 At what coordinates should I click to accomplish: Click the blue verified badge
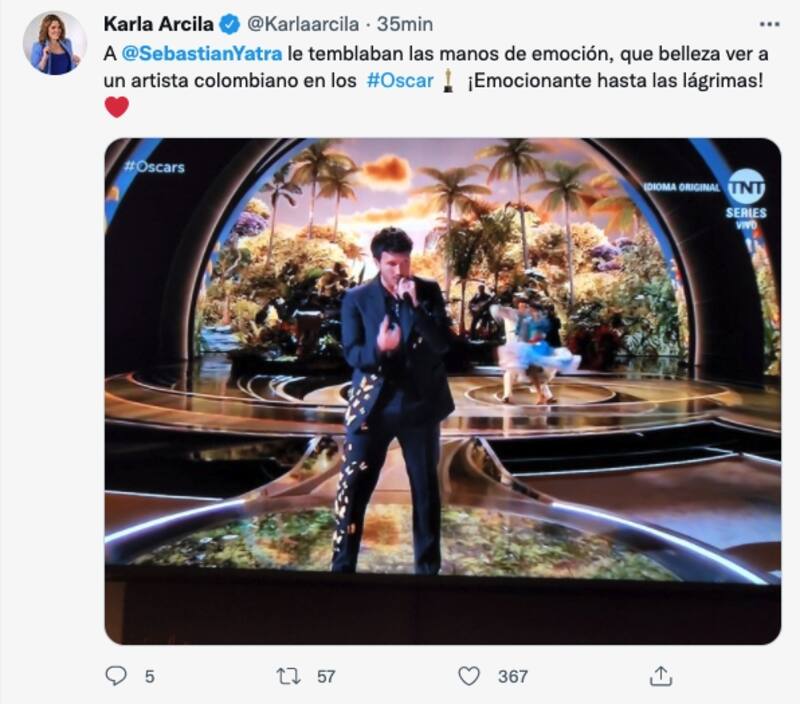229,23
